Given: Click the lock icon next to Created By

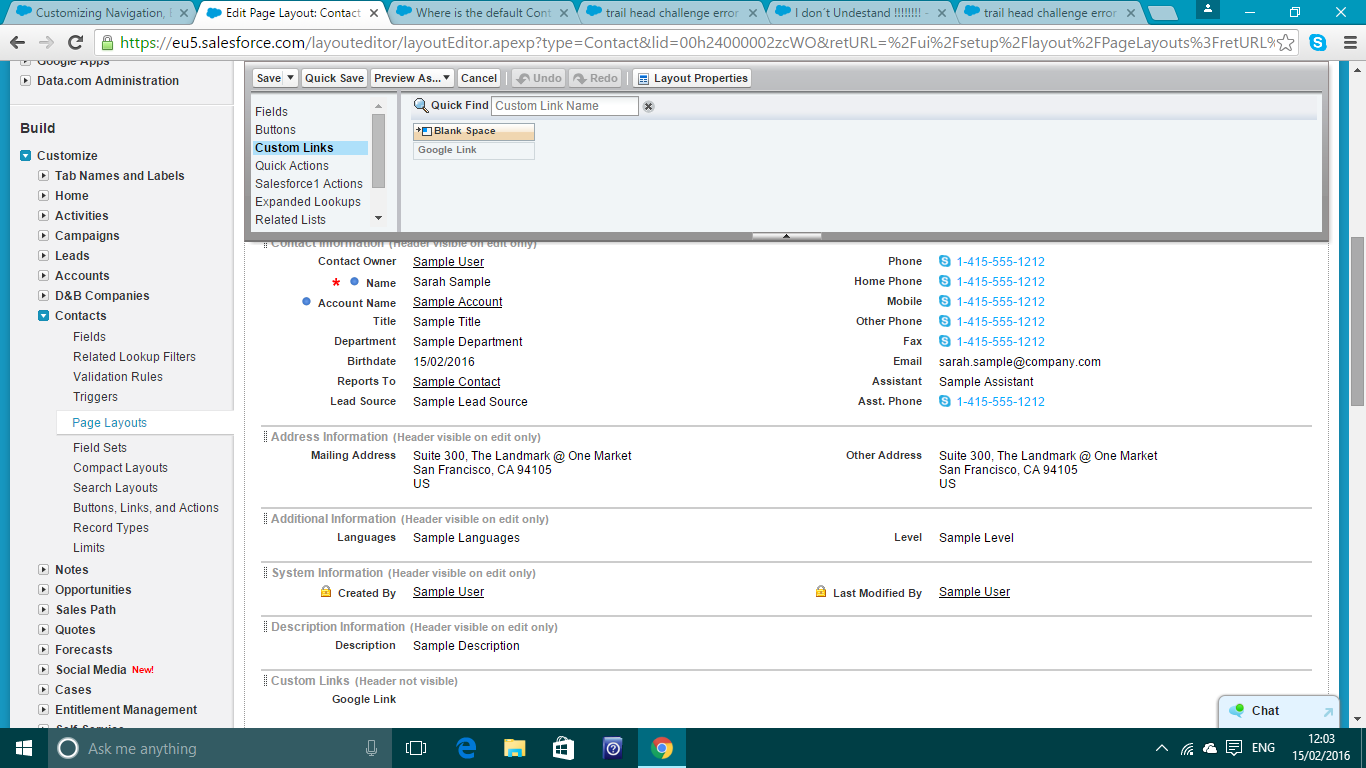Looking at the screenshot, I should click(326, 592).
